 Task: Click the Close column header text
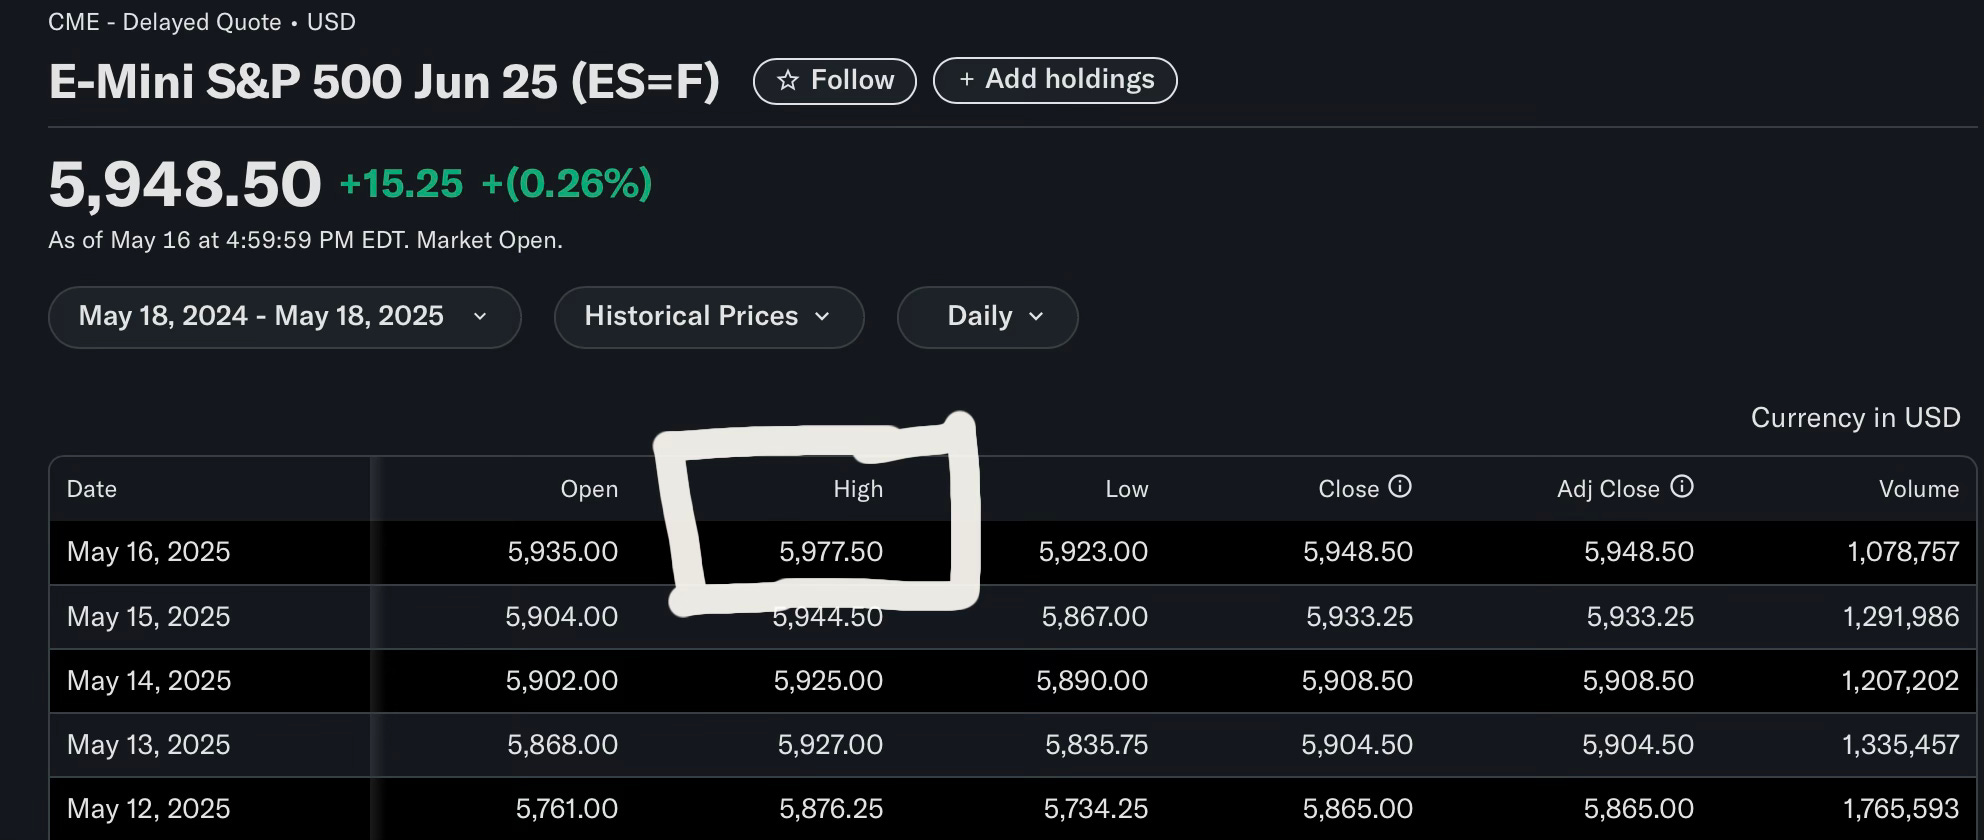pyautogui.click(x=1348, y=489)
